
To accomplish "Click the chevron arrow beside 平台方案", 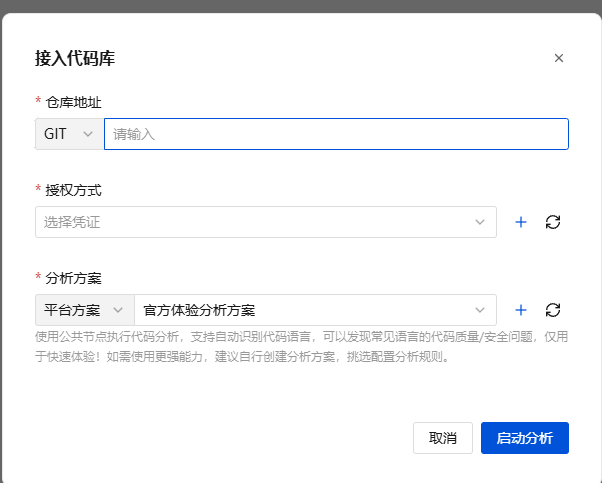I will coord(118,310).
